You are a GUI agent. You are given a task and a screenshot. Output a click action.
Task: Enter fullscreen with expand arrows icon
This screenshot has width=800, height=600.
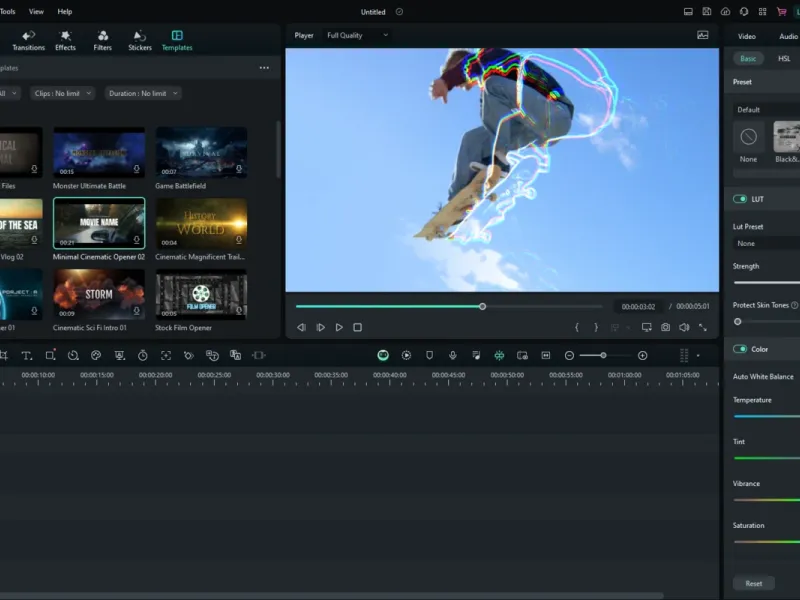703,327
